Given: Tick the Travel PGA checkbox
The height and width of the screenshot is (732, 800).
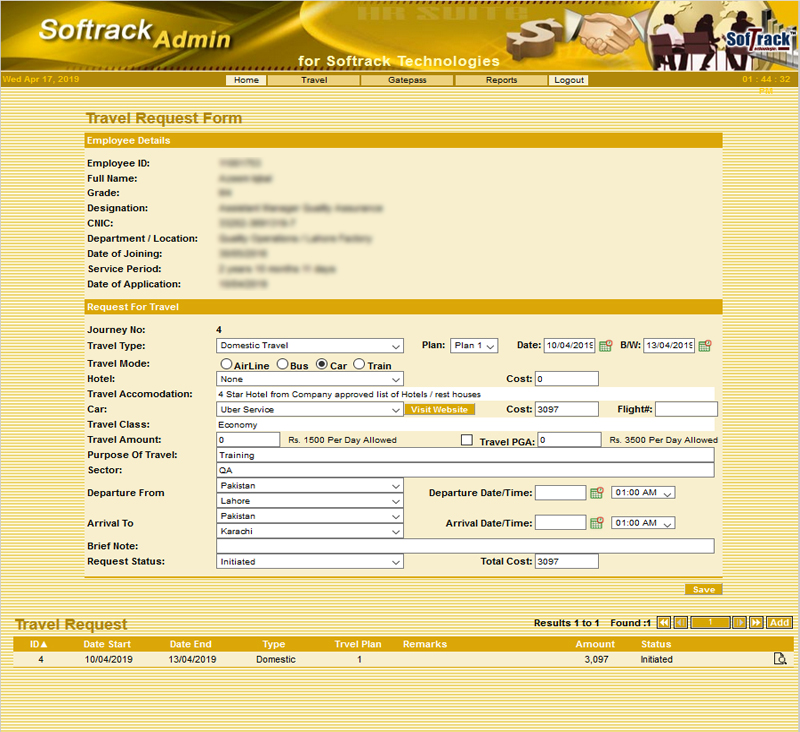Looking at the screenshot, I should point(466,440).
